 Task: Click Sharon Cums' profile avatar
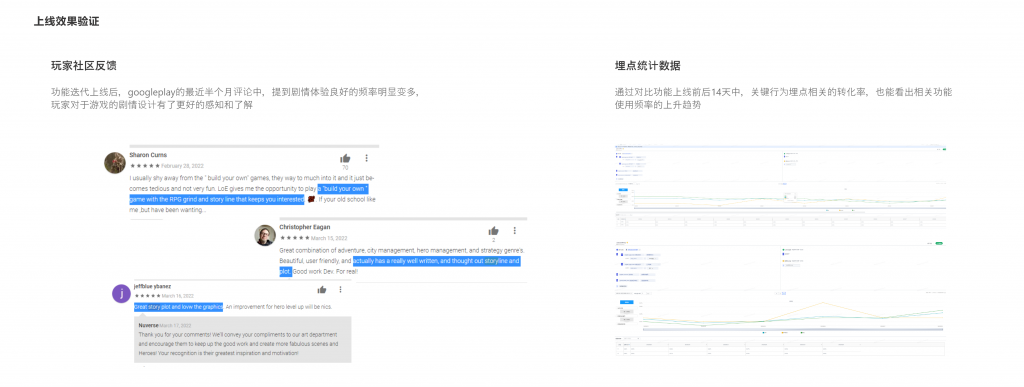[x=115, y=163]
